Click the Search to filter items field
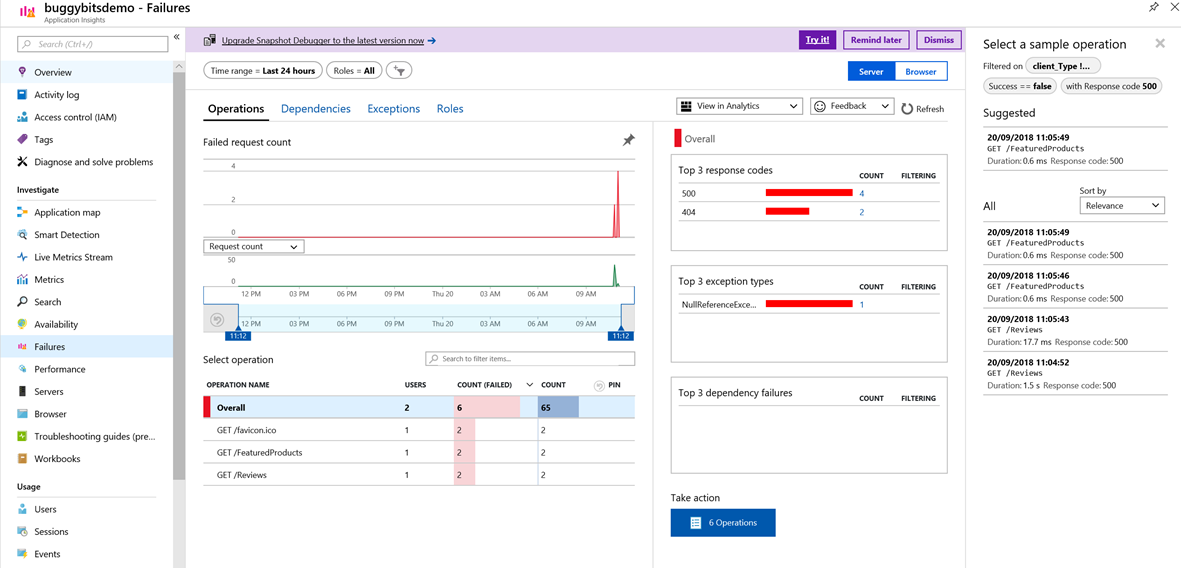 pyautogui.click(x=529, y=359)
